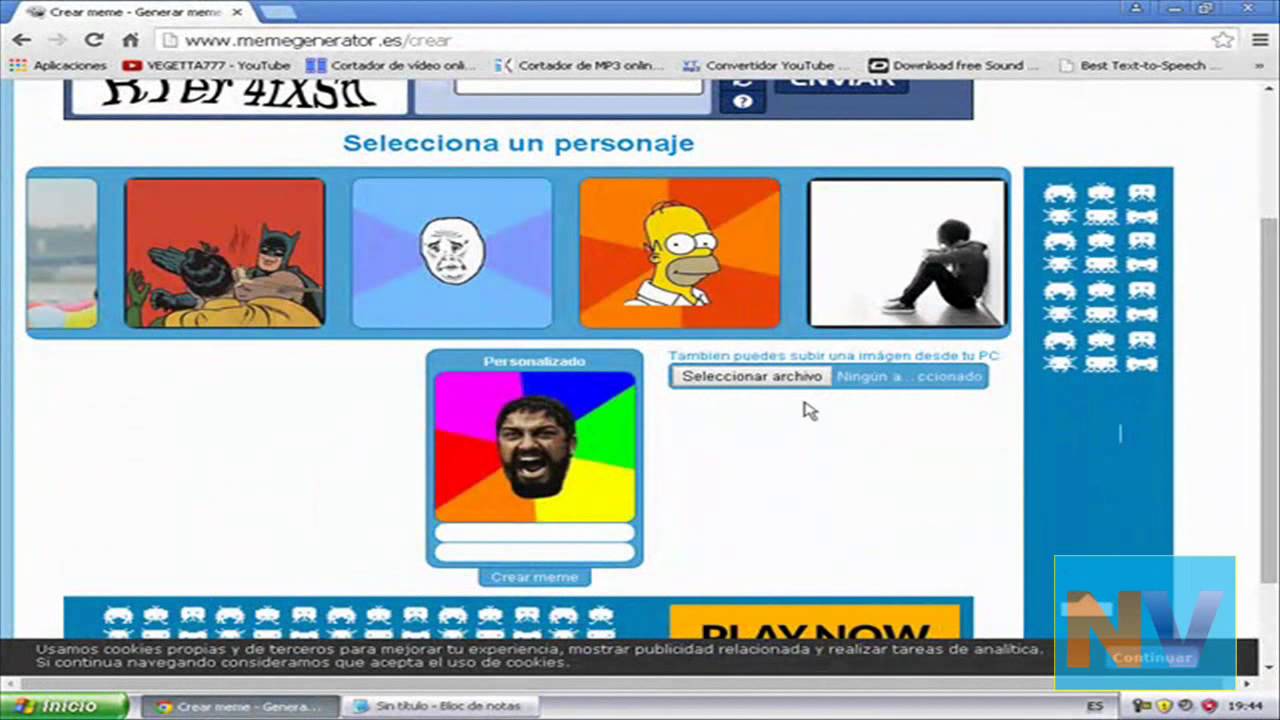Open the Cortador de video online bookmark

[x=392, y=65]
